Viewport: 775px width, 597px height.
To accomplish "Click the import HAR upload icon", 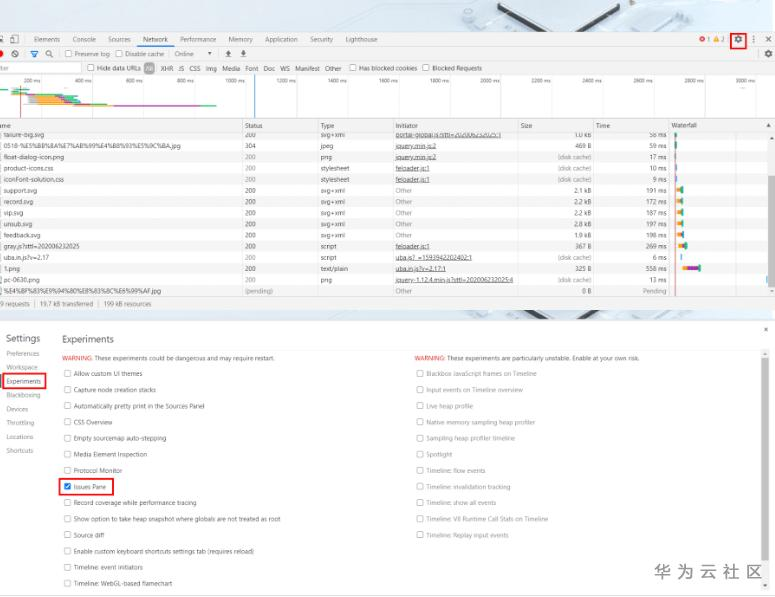I will tap(228, 54).
